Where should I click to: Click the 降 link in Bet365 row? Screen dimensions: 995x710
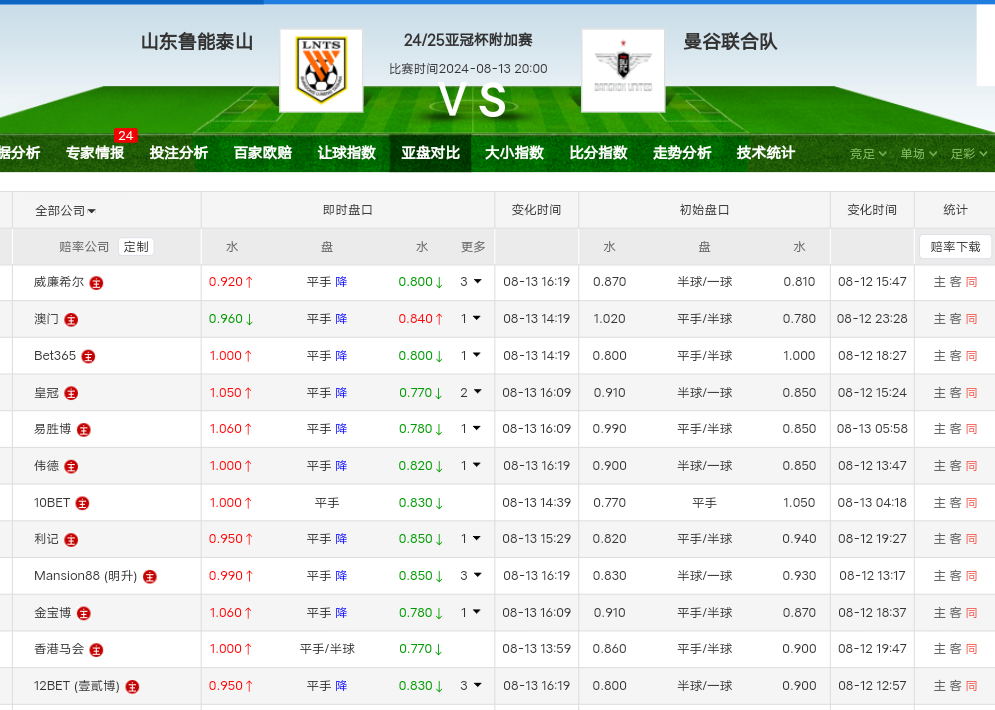341,355
